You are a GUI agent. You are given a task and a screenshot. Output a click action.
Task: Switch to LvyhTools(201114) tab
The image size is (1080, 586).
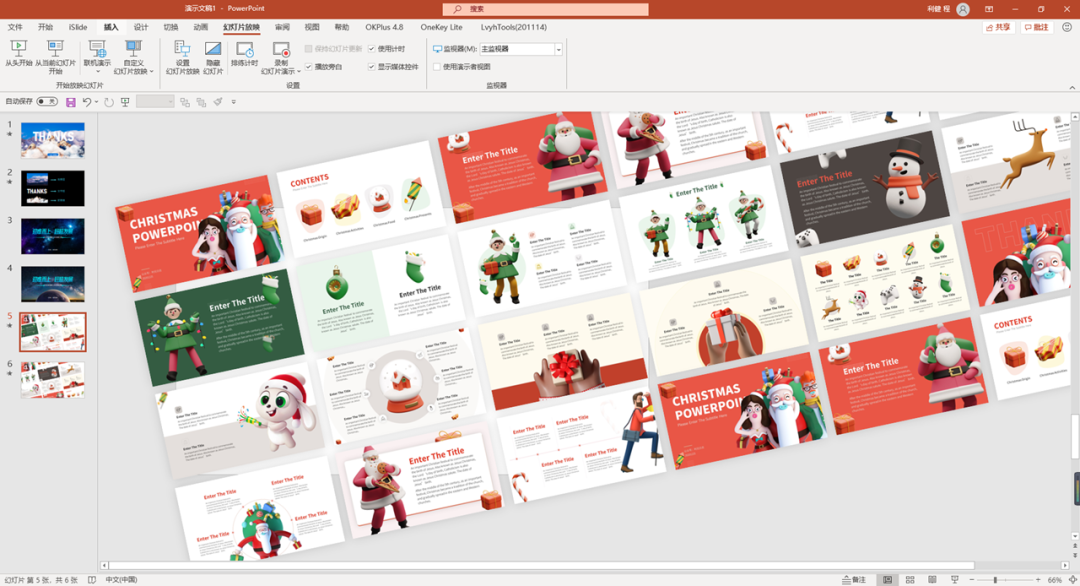(x=514, y=27)
